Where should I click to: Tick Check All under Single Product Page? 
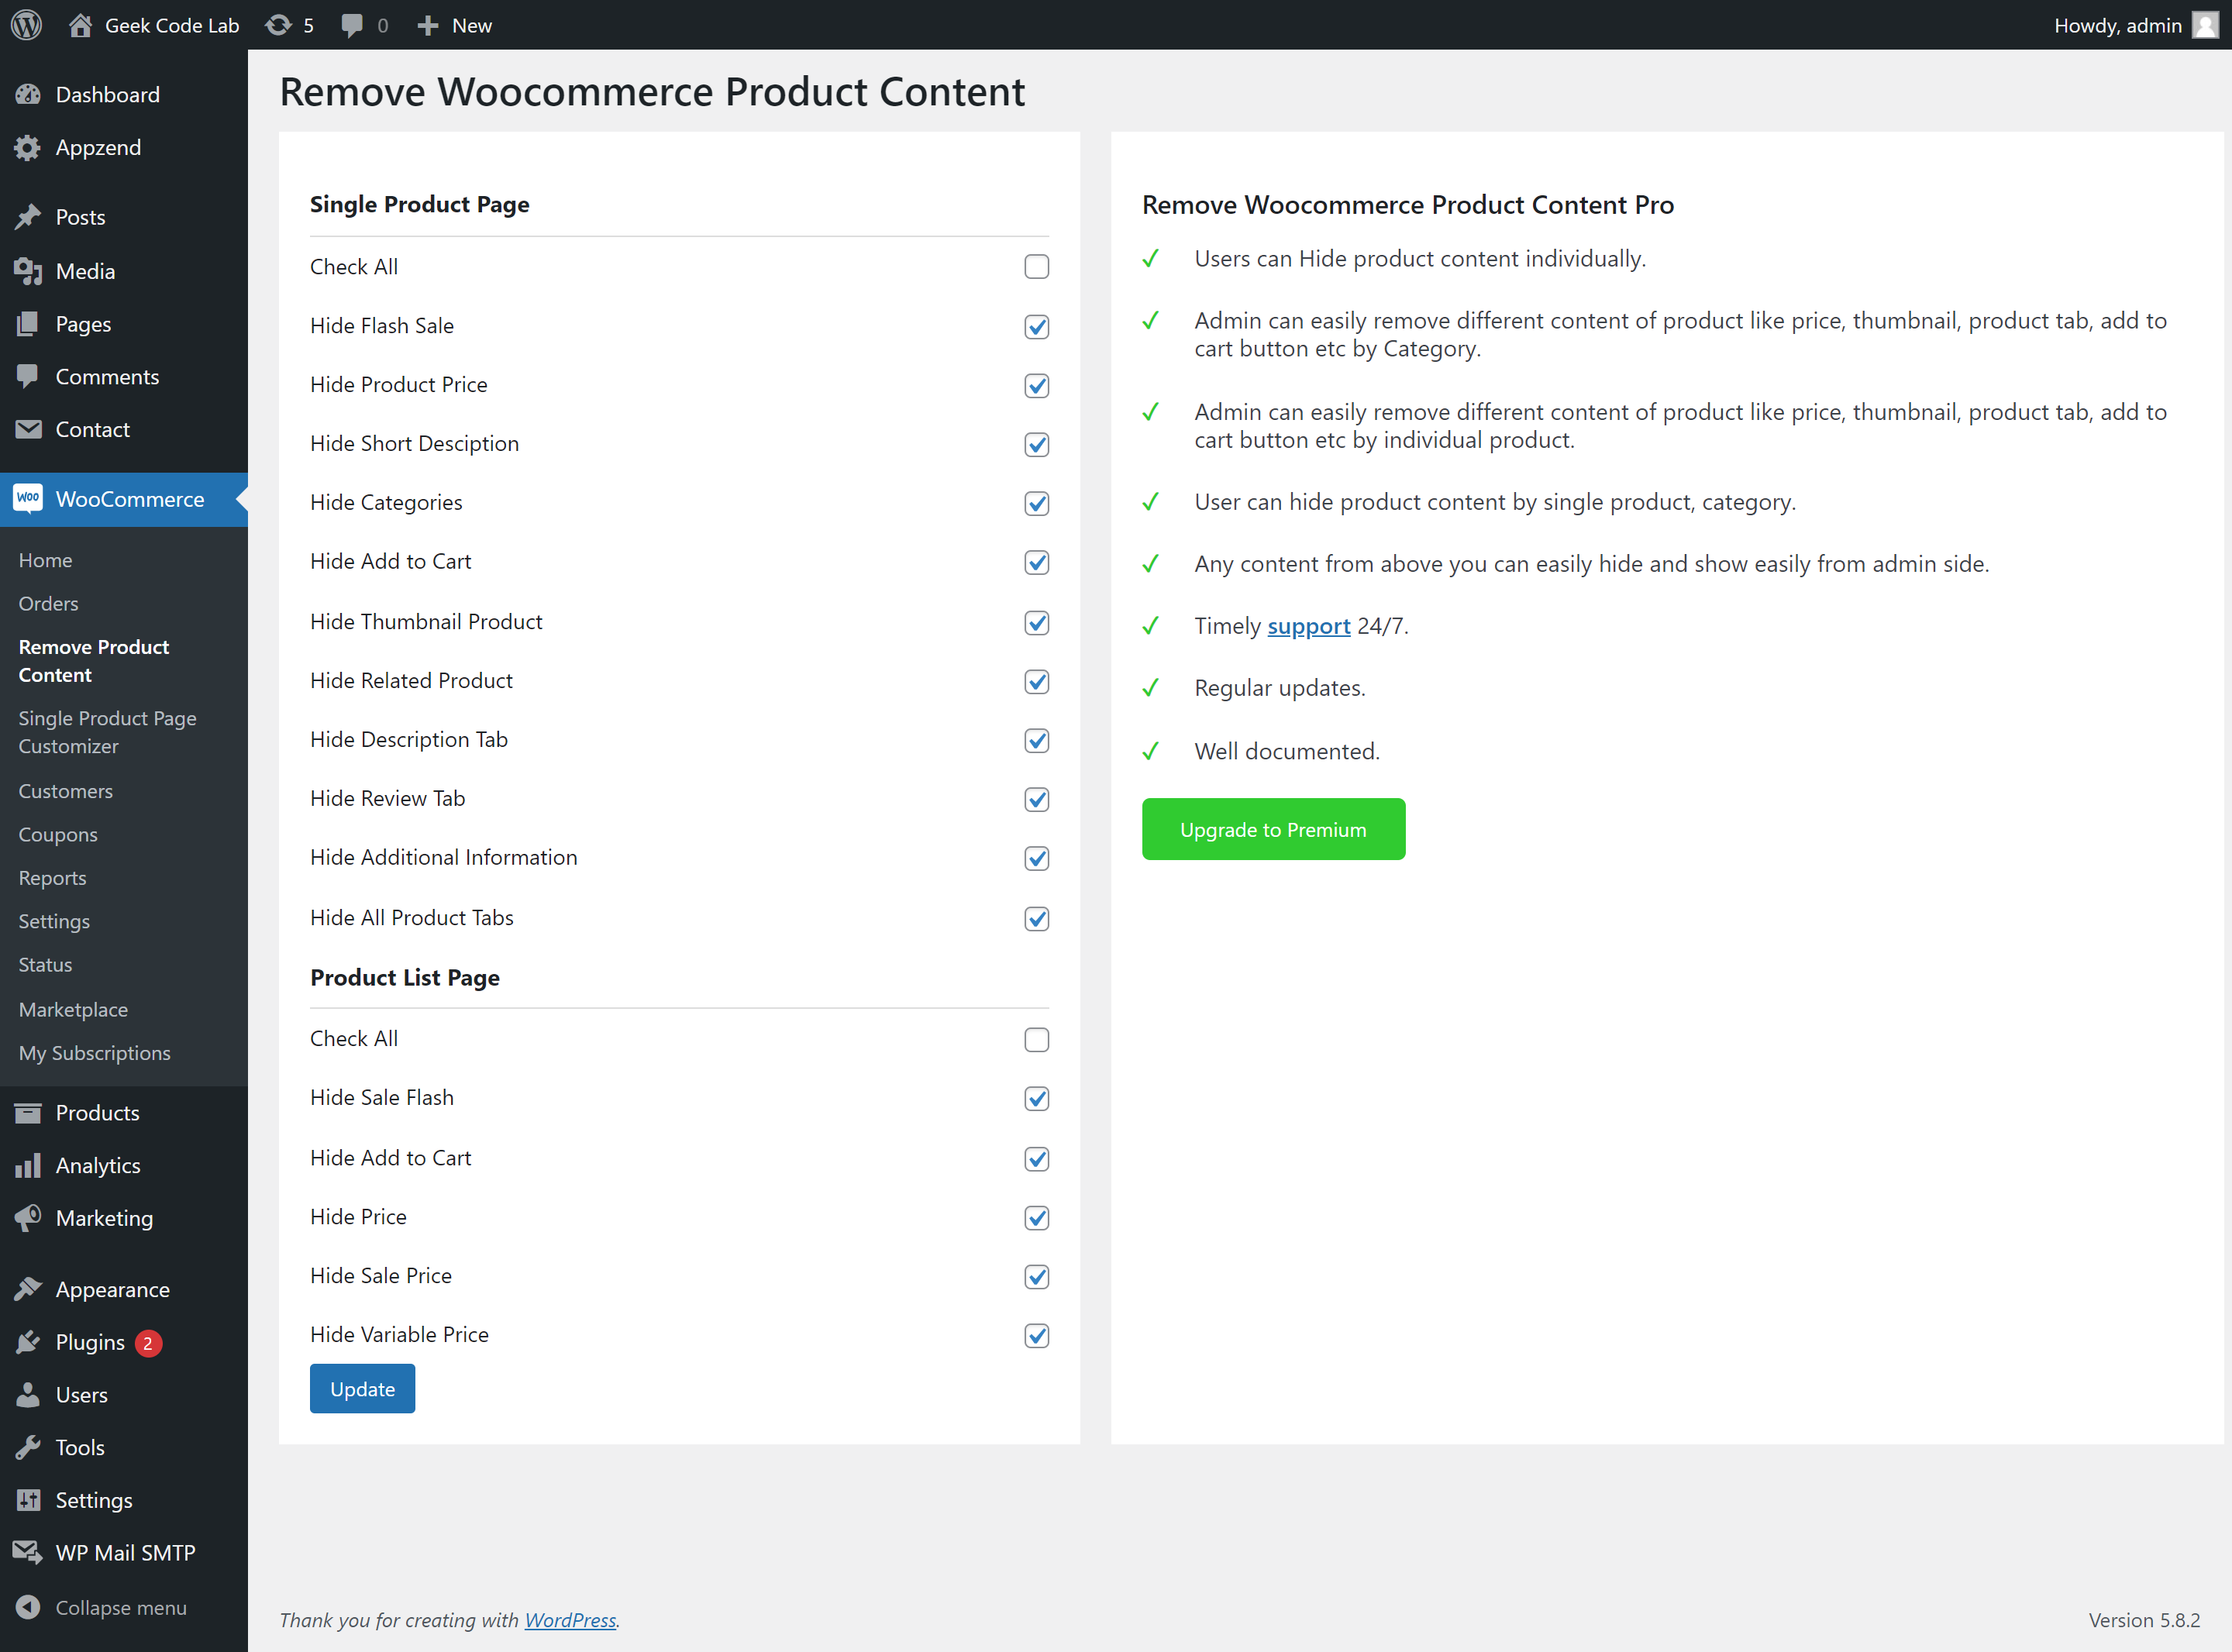pyautogui.click(x=1037, y=267)
